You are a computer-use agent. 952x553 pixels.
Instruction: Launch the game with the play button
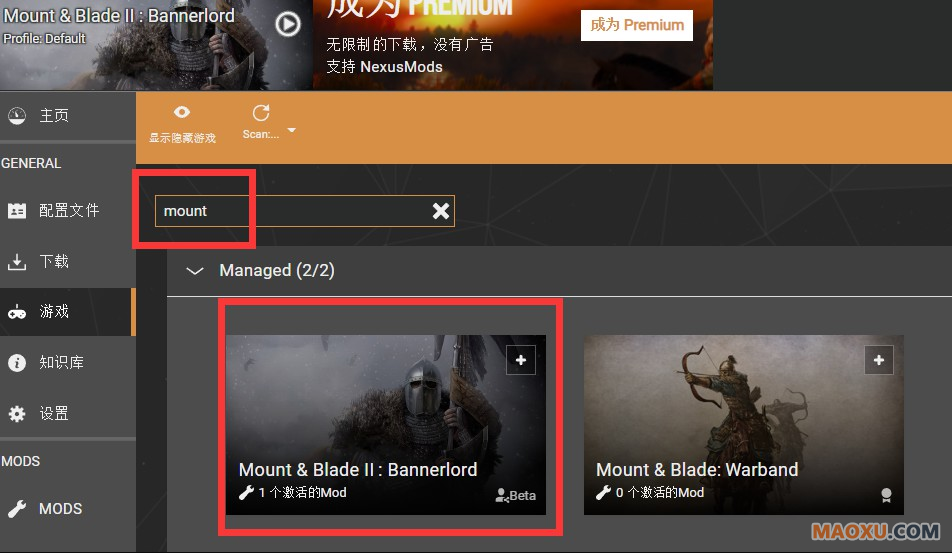click(x=288, y=25)
